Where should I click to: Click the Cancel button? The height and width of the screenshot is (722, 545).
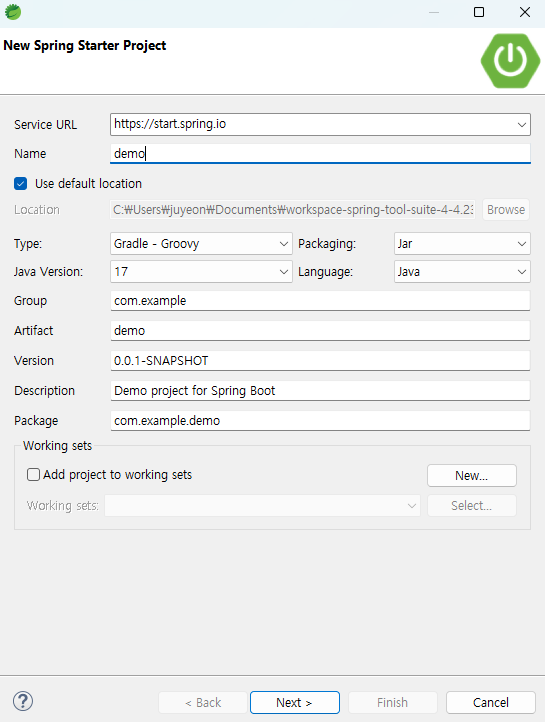coord(491,702)
